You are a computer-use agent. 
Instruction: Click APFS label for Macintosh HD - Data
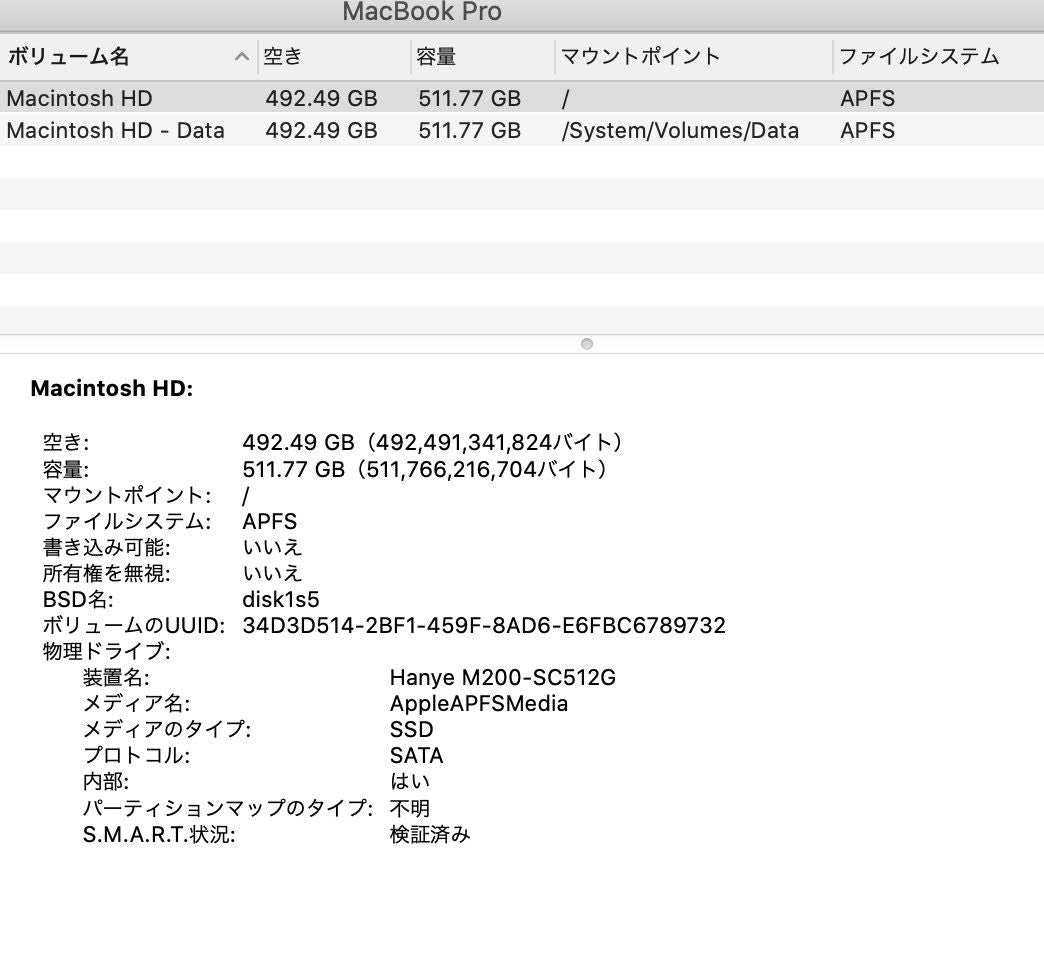click(866, 130)
